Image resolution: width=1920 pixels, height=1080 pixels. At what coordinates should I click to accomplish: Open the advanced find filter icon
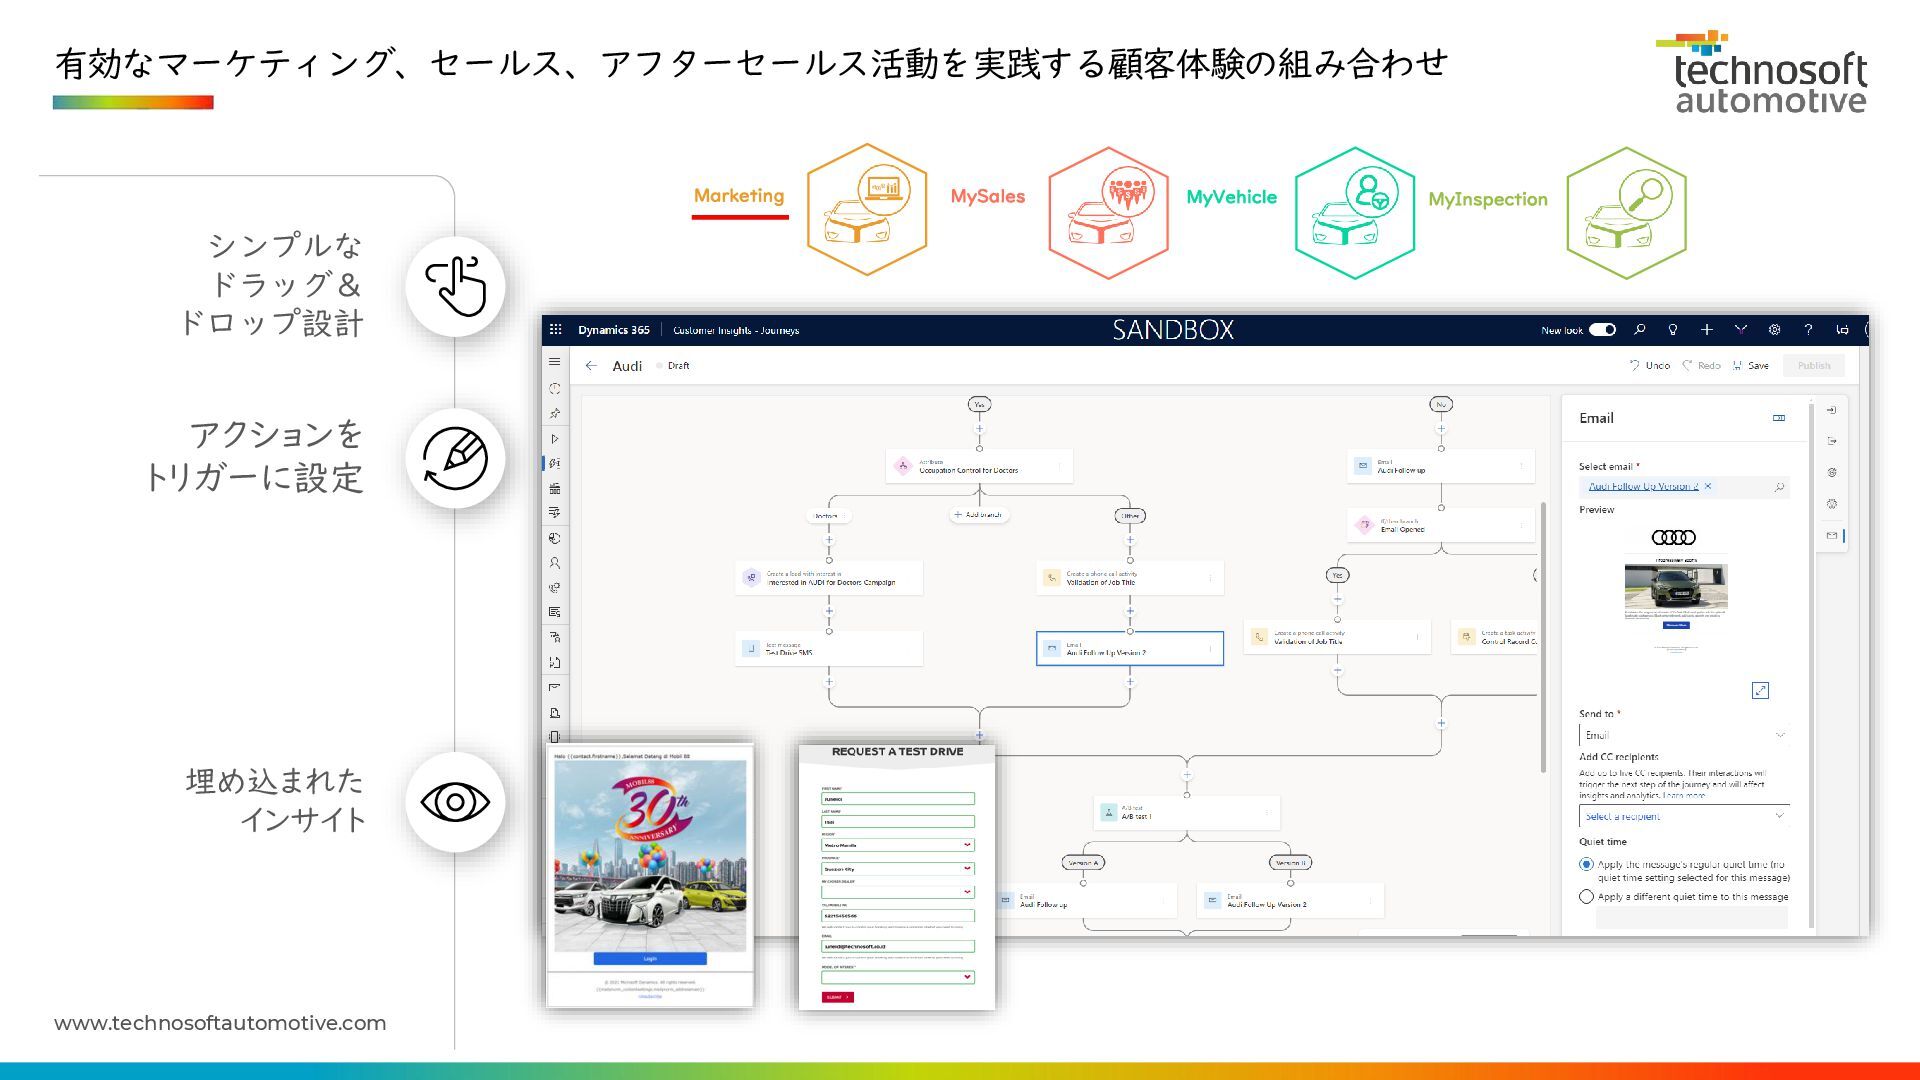(x=1741, y=329)
